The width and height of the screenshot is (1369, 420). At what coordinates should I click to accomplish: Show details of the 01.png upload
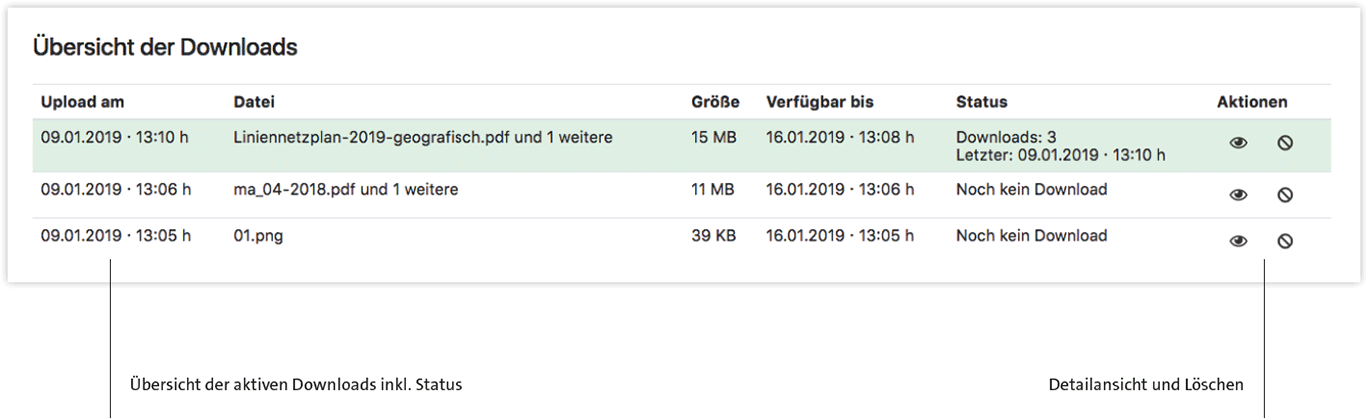[x=1238, y=241]
